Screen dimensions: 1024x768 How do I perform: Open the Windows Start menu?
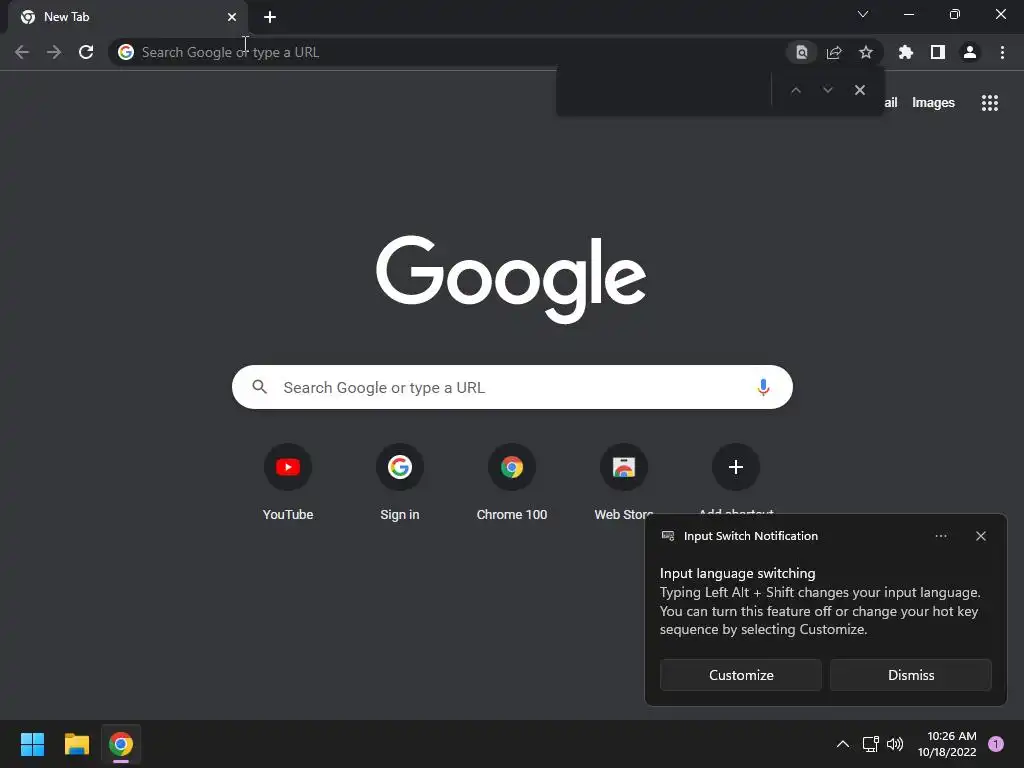click(x=32, y=744)
